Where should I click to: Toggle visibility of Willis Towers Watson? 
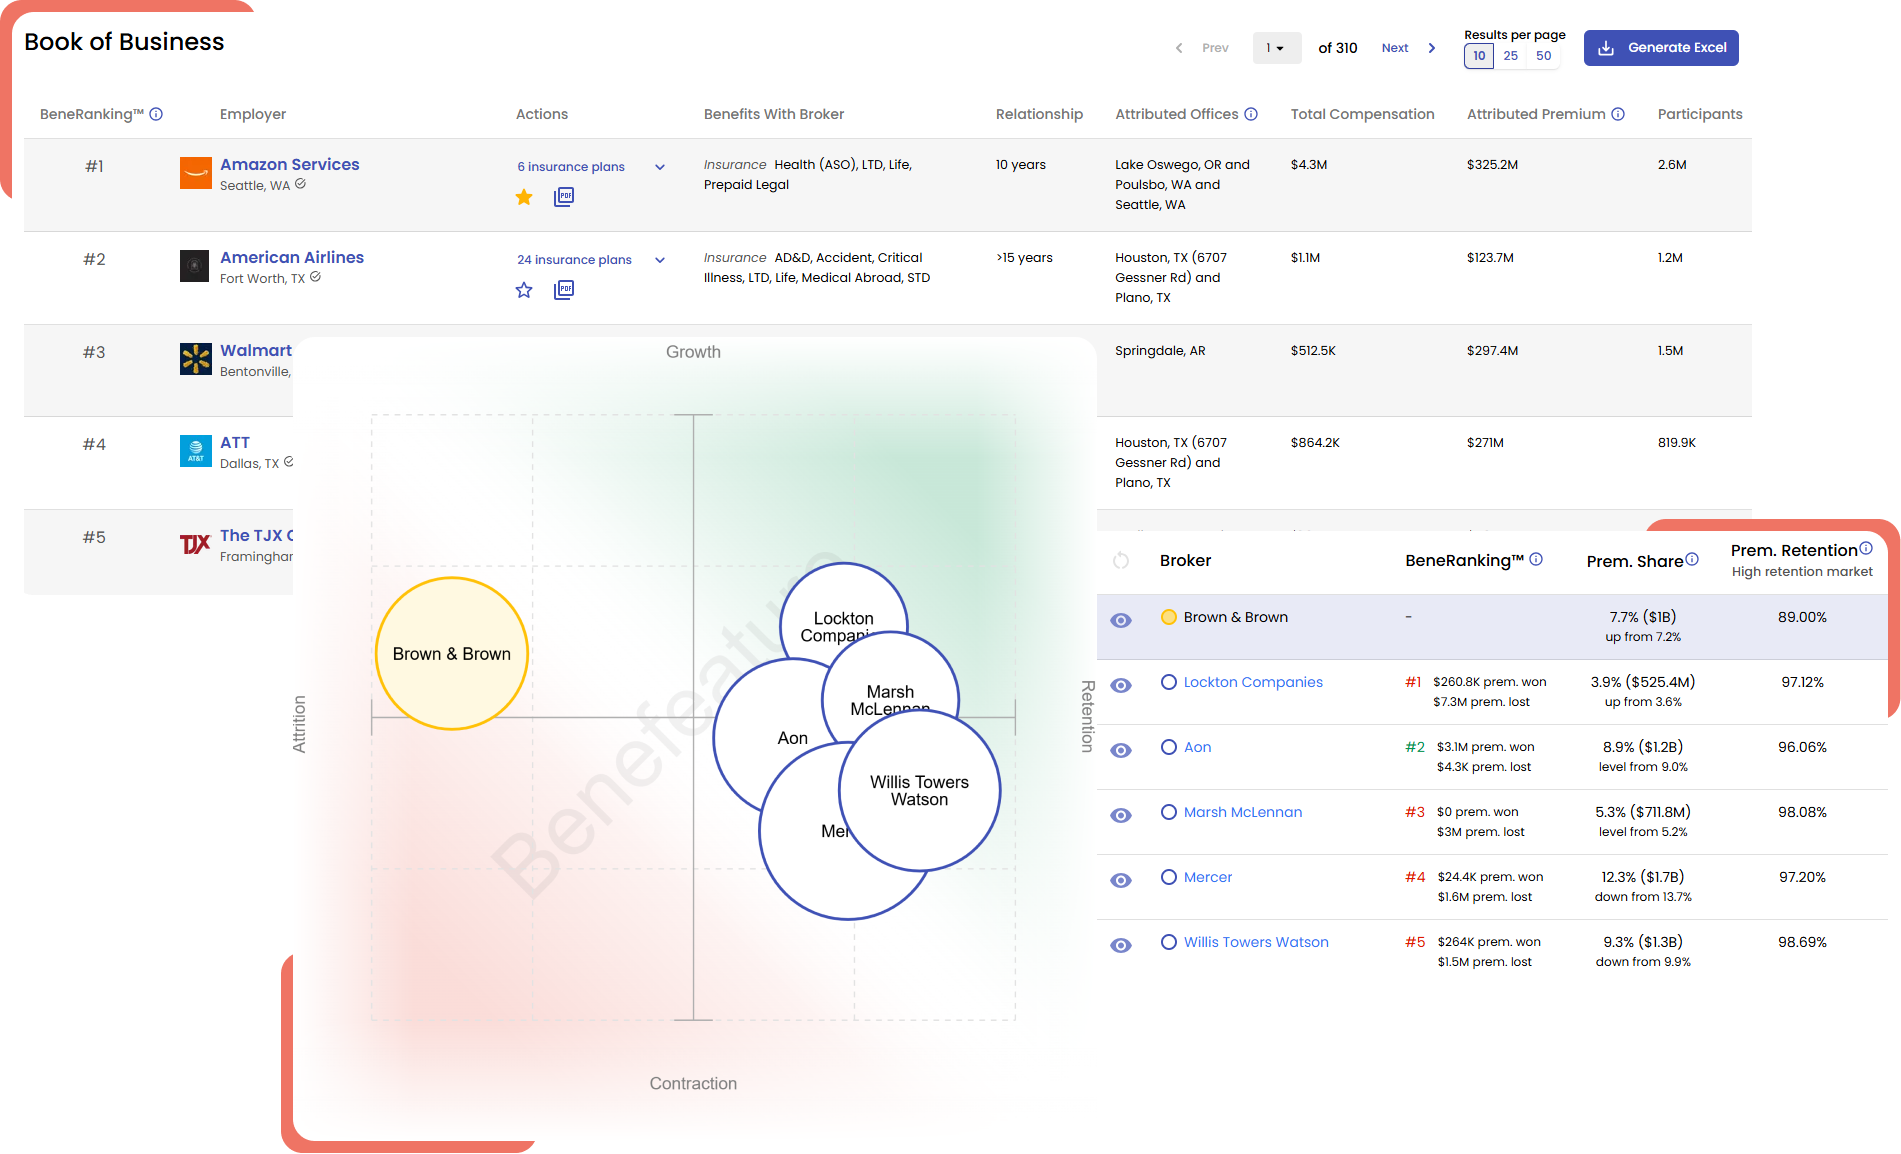pos(1121,945)
